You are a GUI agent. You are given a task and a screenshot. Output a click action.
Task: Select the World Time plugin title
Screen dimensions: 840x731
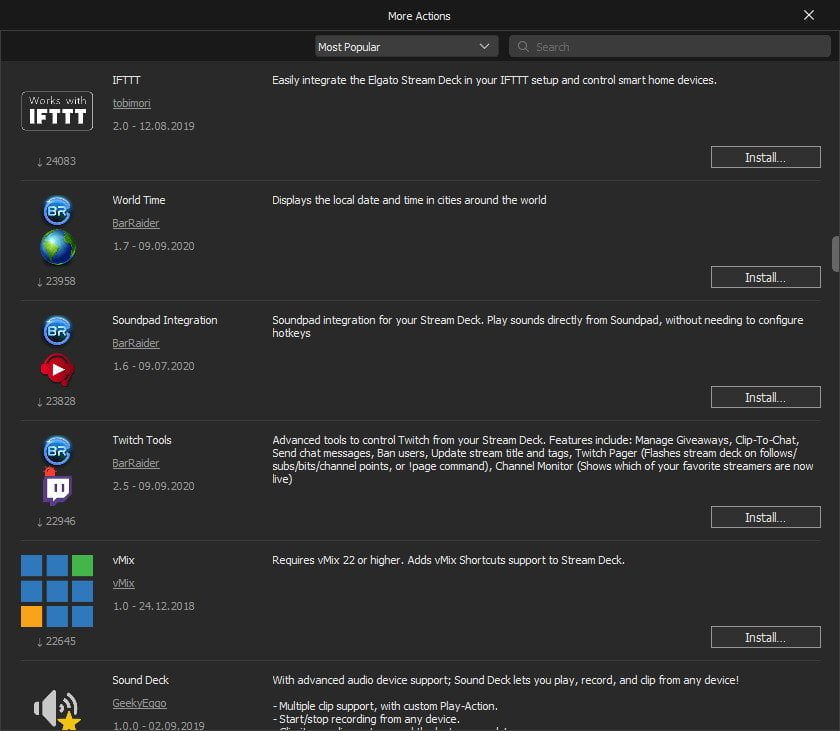click(x=139, y=200)
